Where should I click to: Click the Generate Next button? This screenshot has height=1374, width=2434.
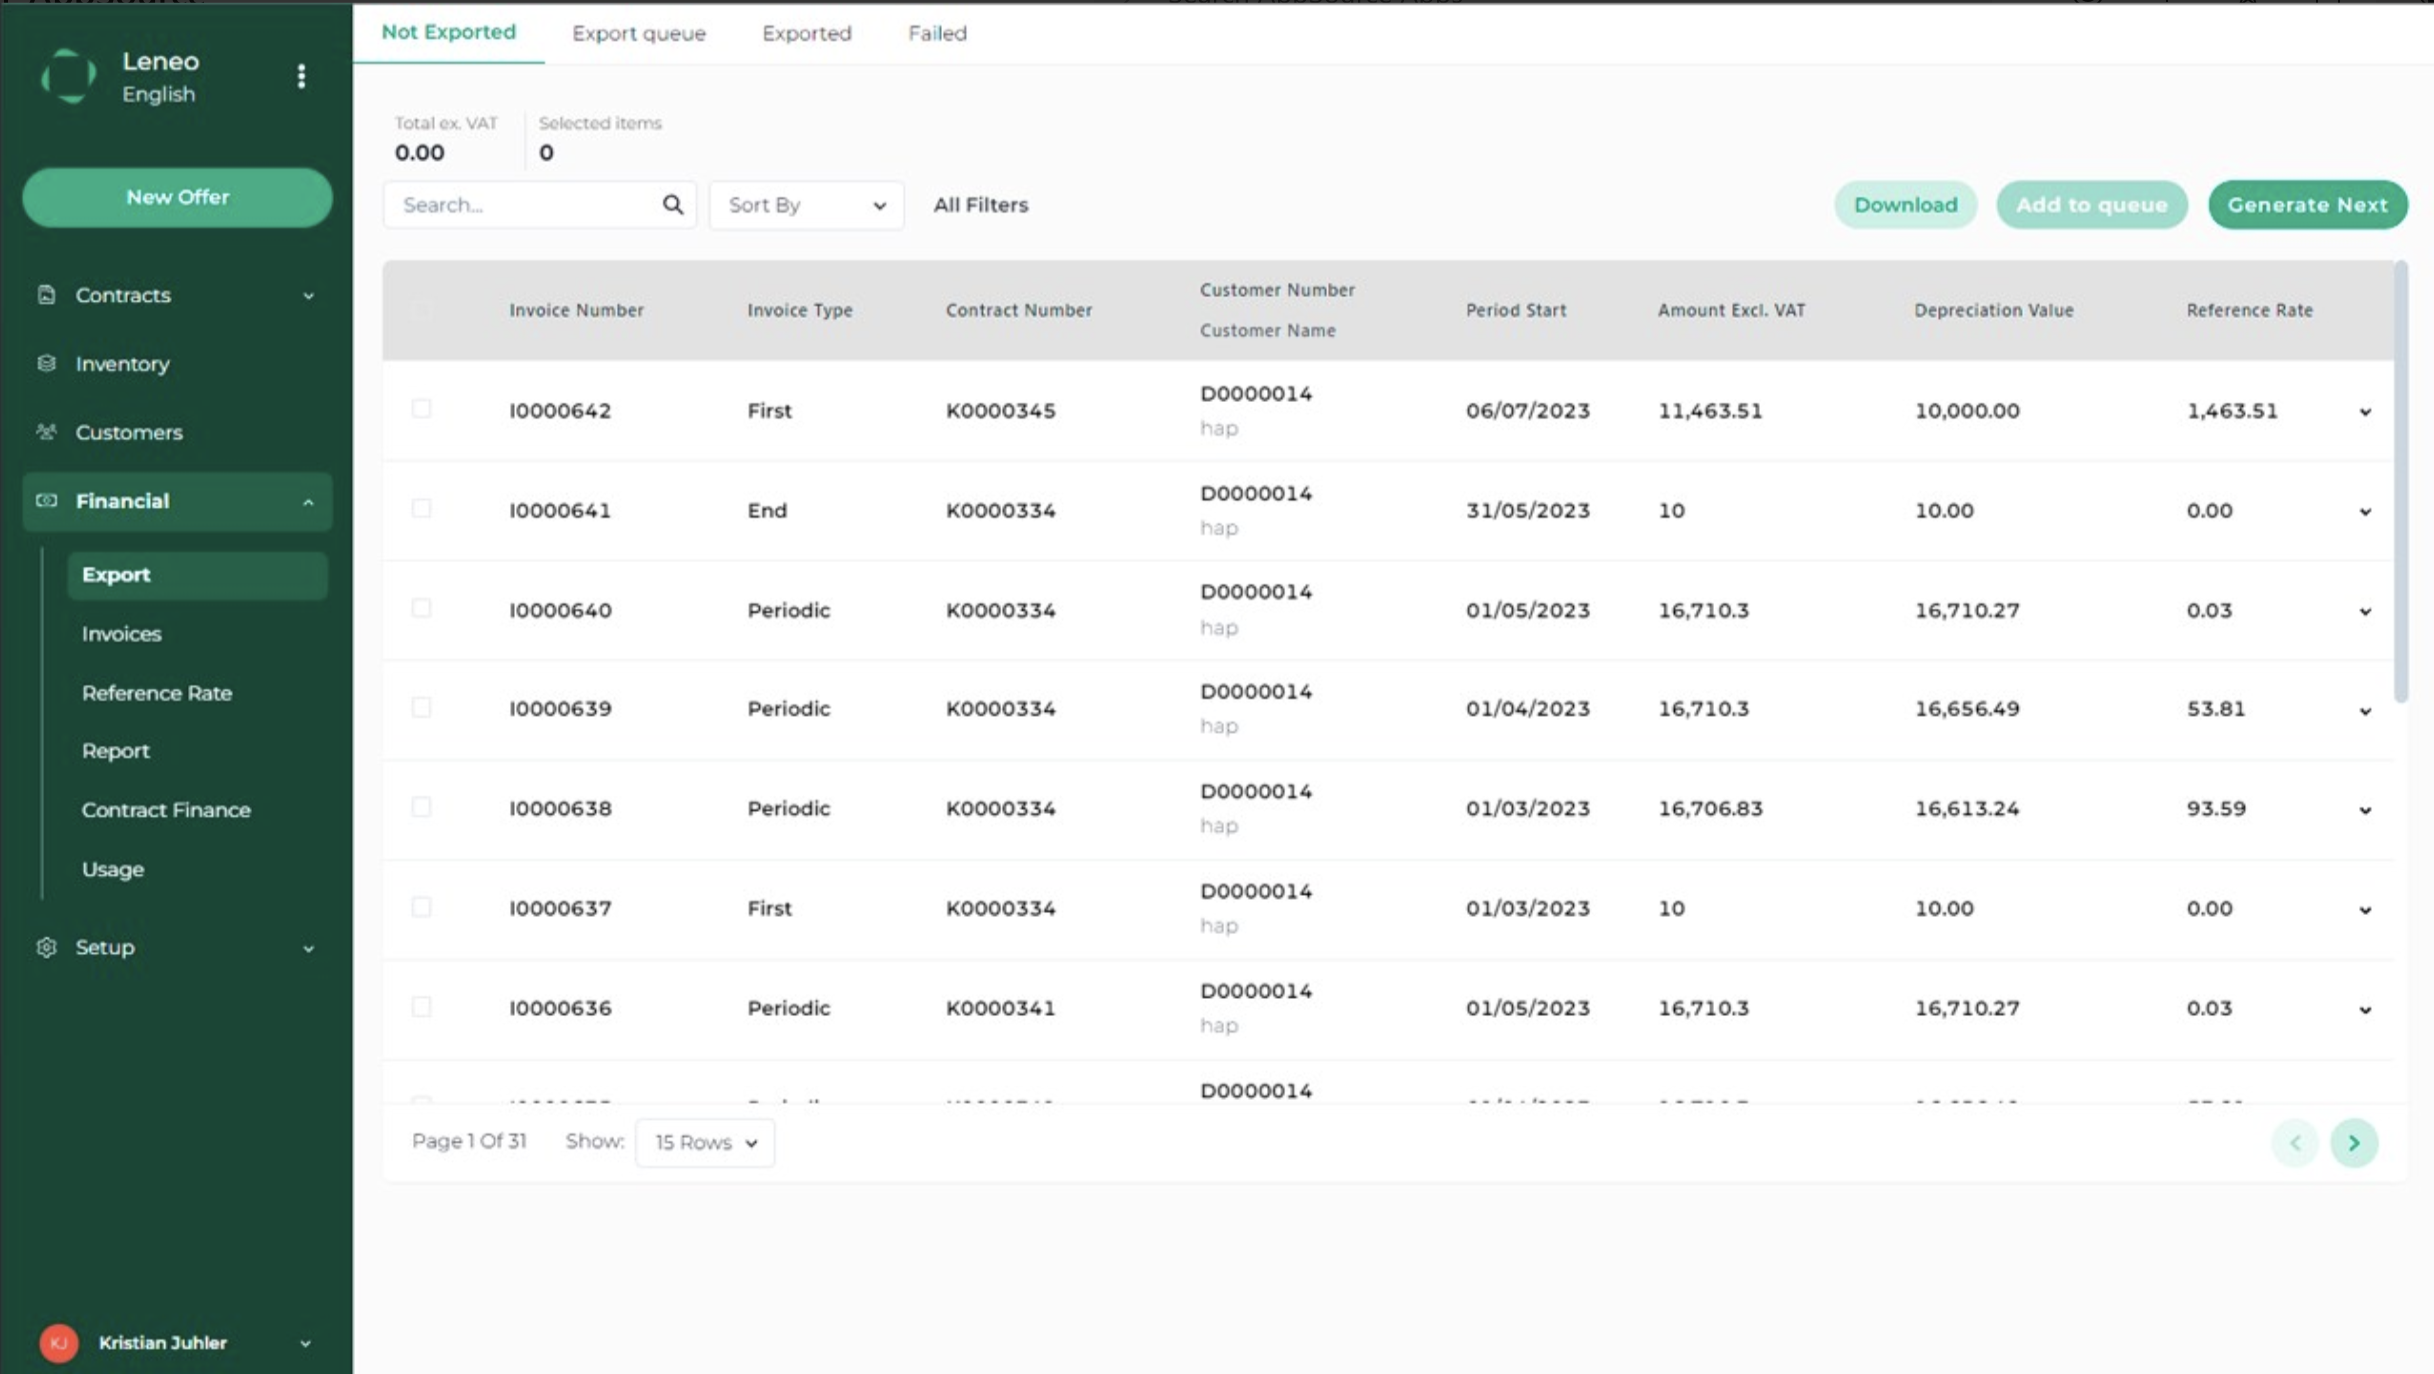coord(2307,204)
